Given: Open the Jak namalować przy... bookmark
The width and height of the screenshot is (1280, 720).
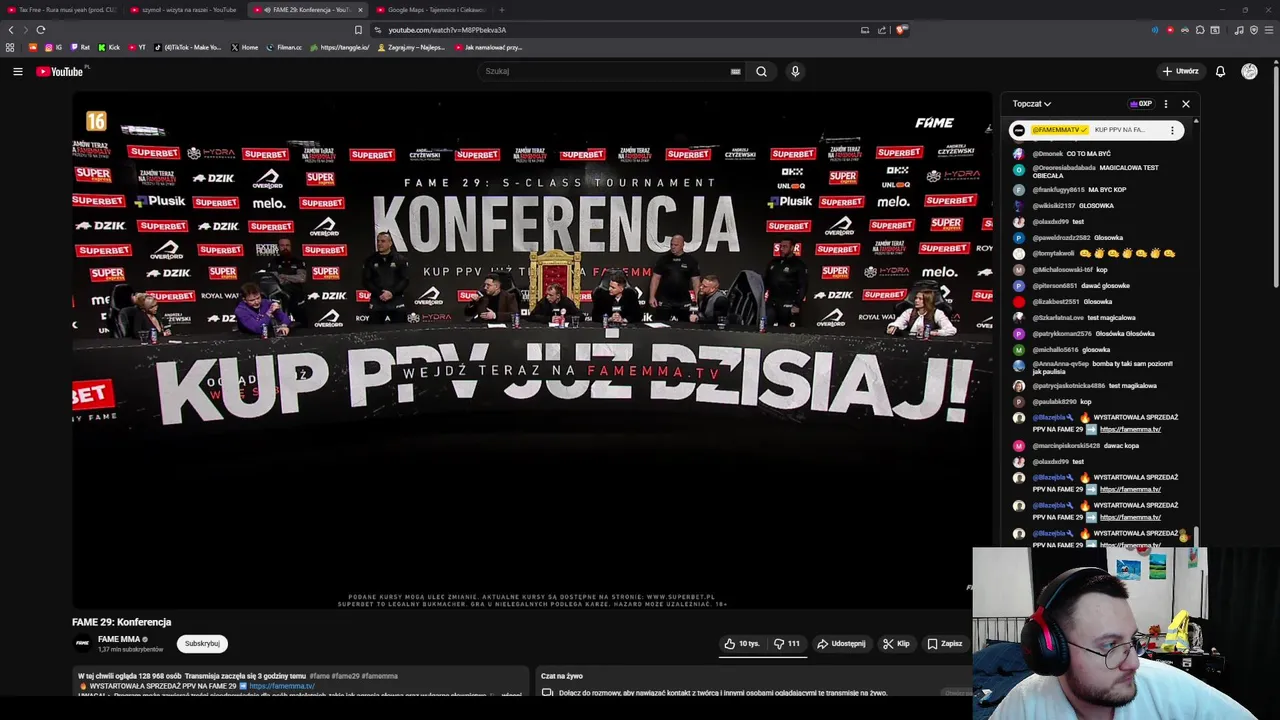Looking at the screenshot, I should [488, 47].
